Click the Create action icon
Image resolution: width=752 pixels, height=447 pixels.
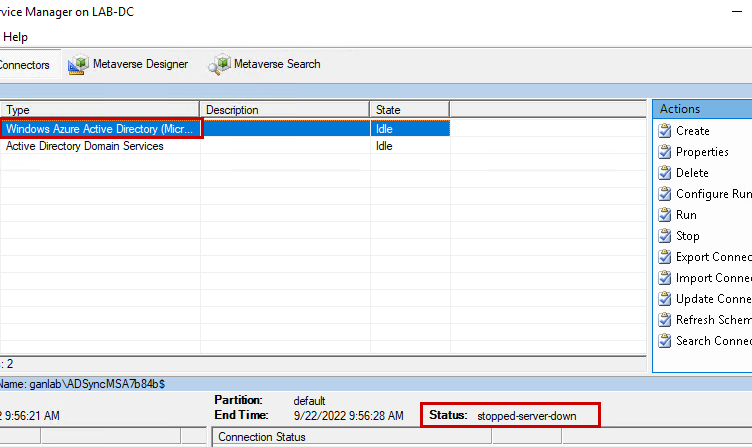pyautogui.click(x=665, y=131)
